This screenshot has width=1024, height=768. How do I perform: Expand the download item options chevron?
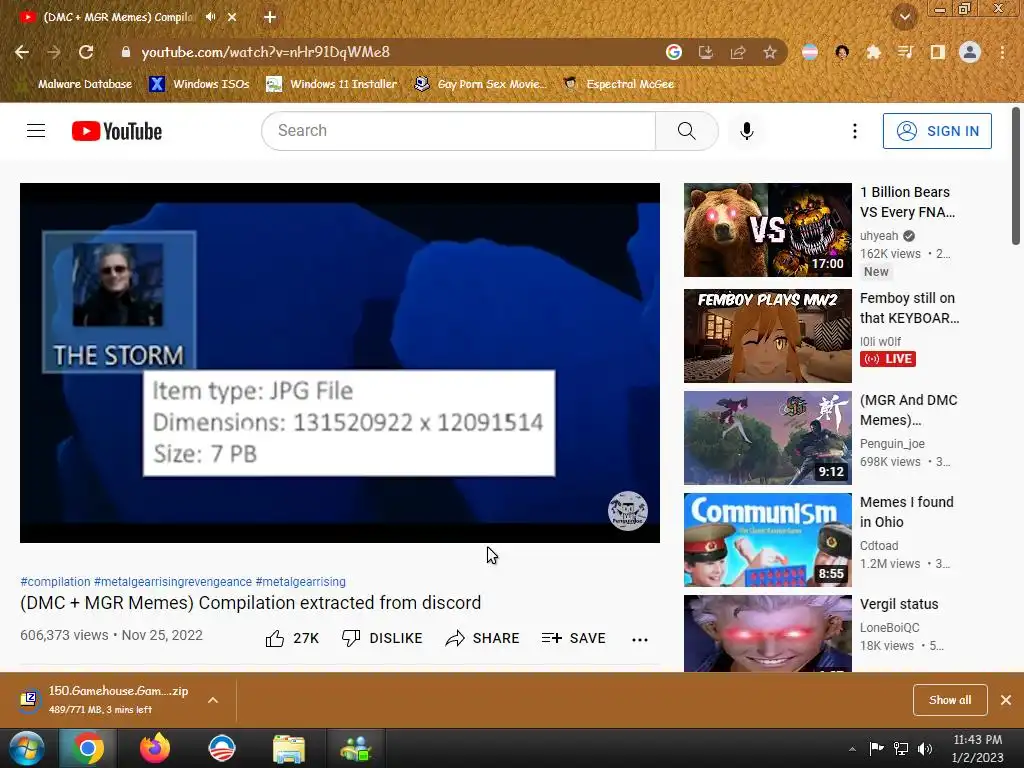213,700
